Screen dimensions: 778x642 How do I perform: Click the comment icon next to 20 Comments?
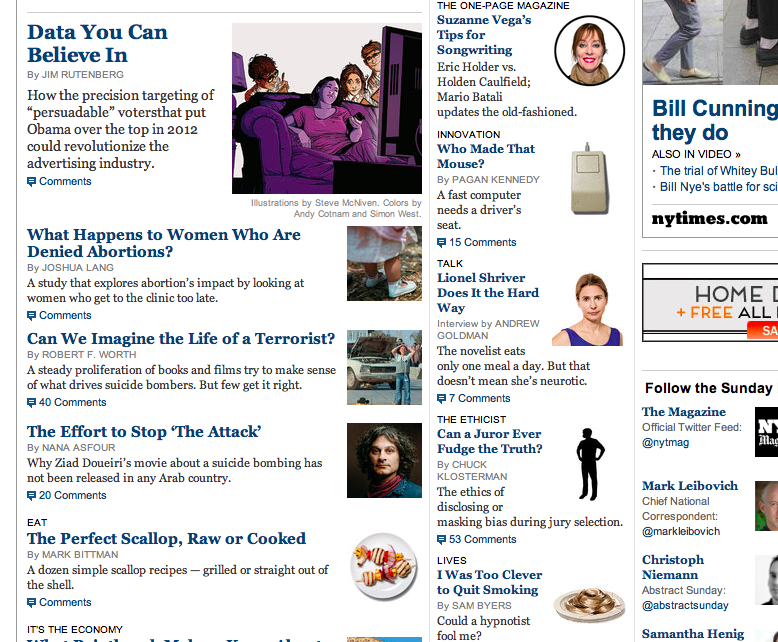[x=31, y=496]
